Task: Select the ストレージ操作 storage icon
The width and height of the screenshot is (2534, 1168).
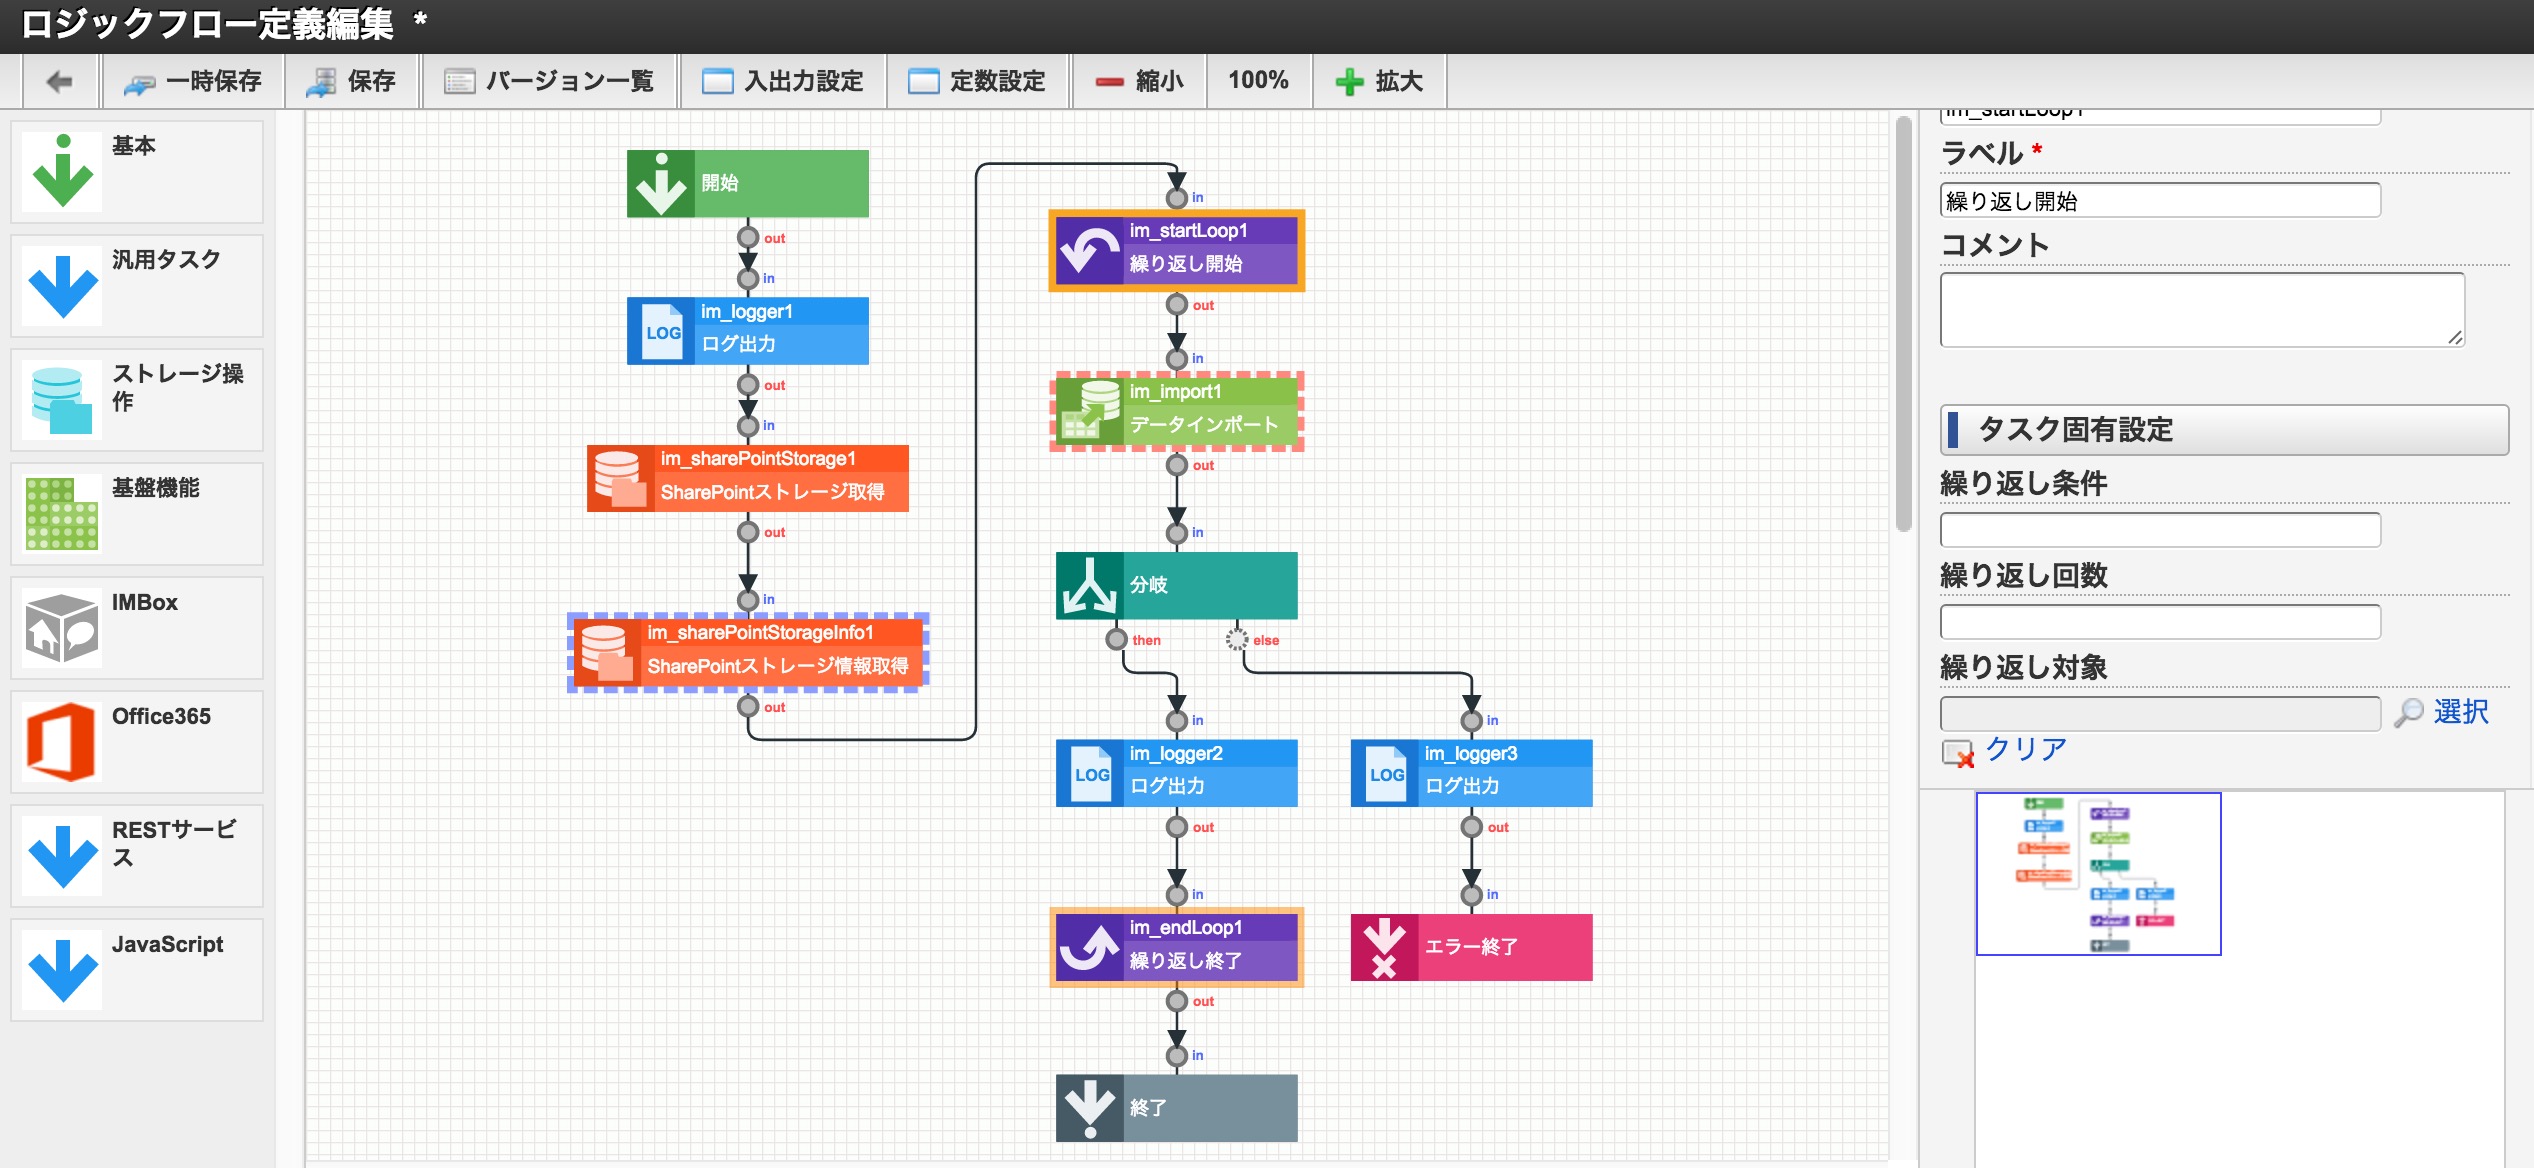Action: (61, 399)
